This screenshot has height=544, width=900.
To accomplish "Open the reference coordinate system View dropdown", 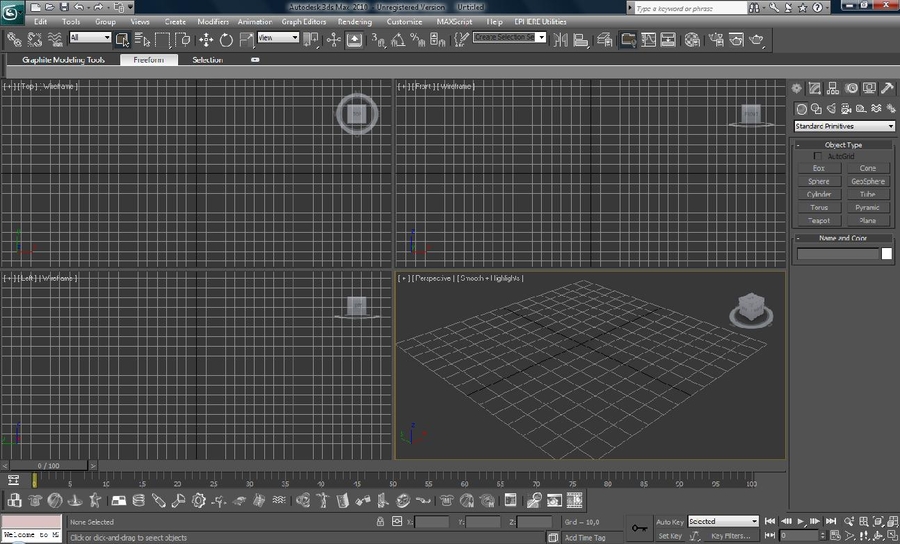I will (278, 38).
